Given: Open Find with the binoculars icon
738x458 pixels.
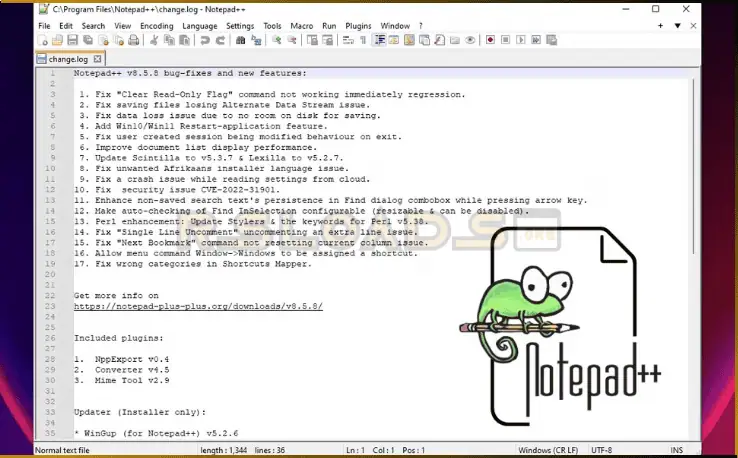Looking at the screenshot, I should (x=241, y=40).
